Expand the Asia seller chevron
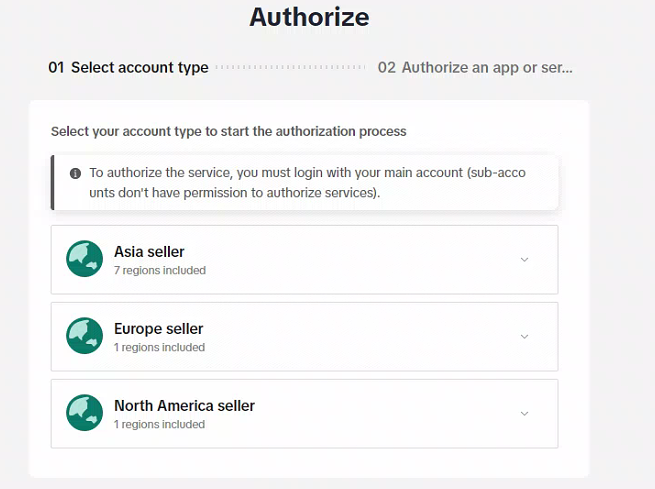Screen dimensions: 655x489 pos(524,260)
